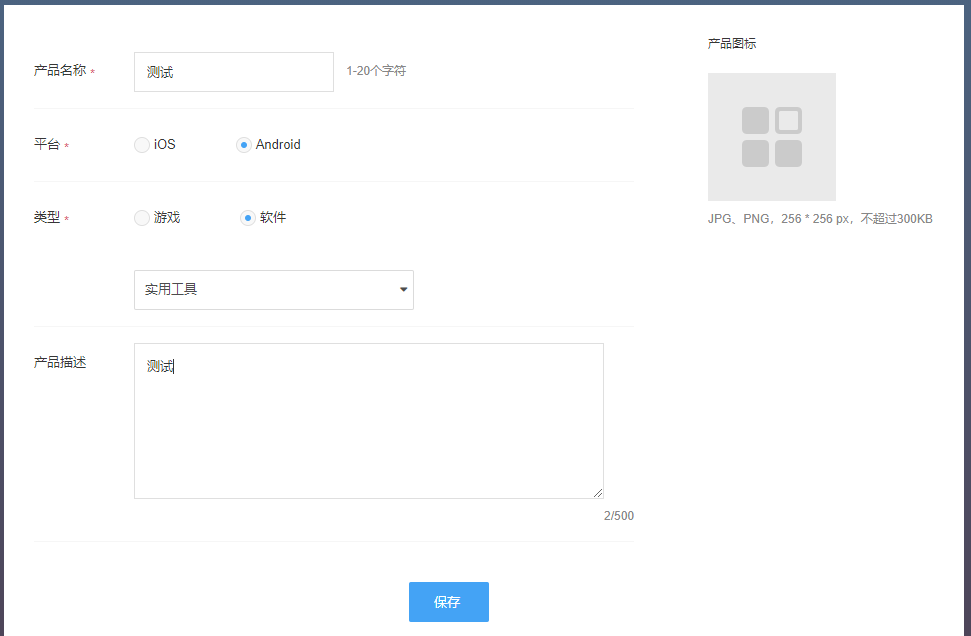Click the 产品名称 text input showing 测试
971x636 pixels.
(x=233, y=71)
